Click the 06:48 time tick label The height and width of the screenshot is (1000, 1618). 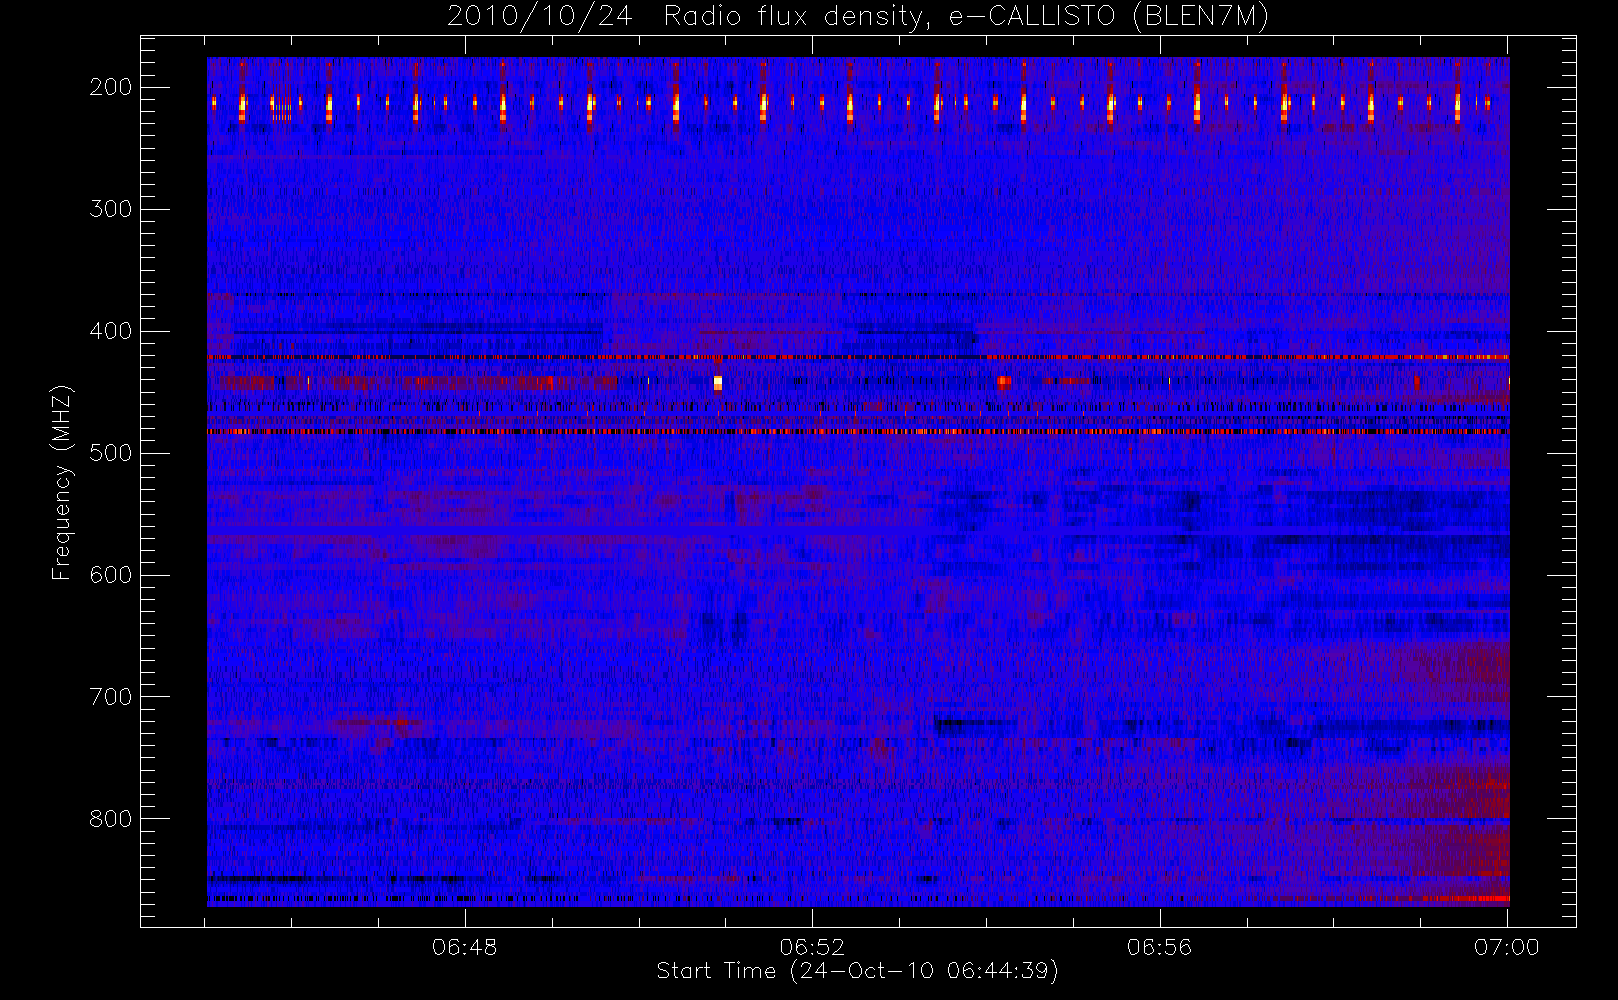pos(465,947)
